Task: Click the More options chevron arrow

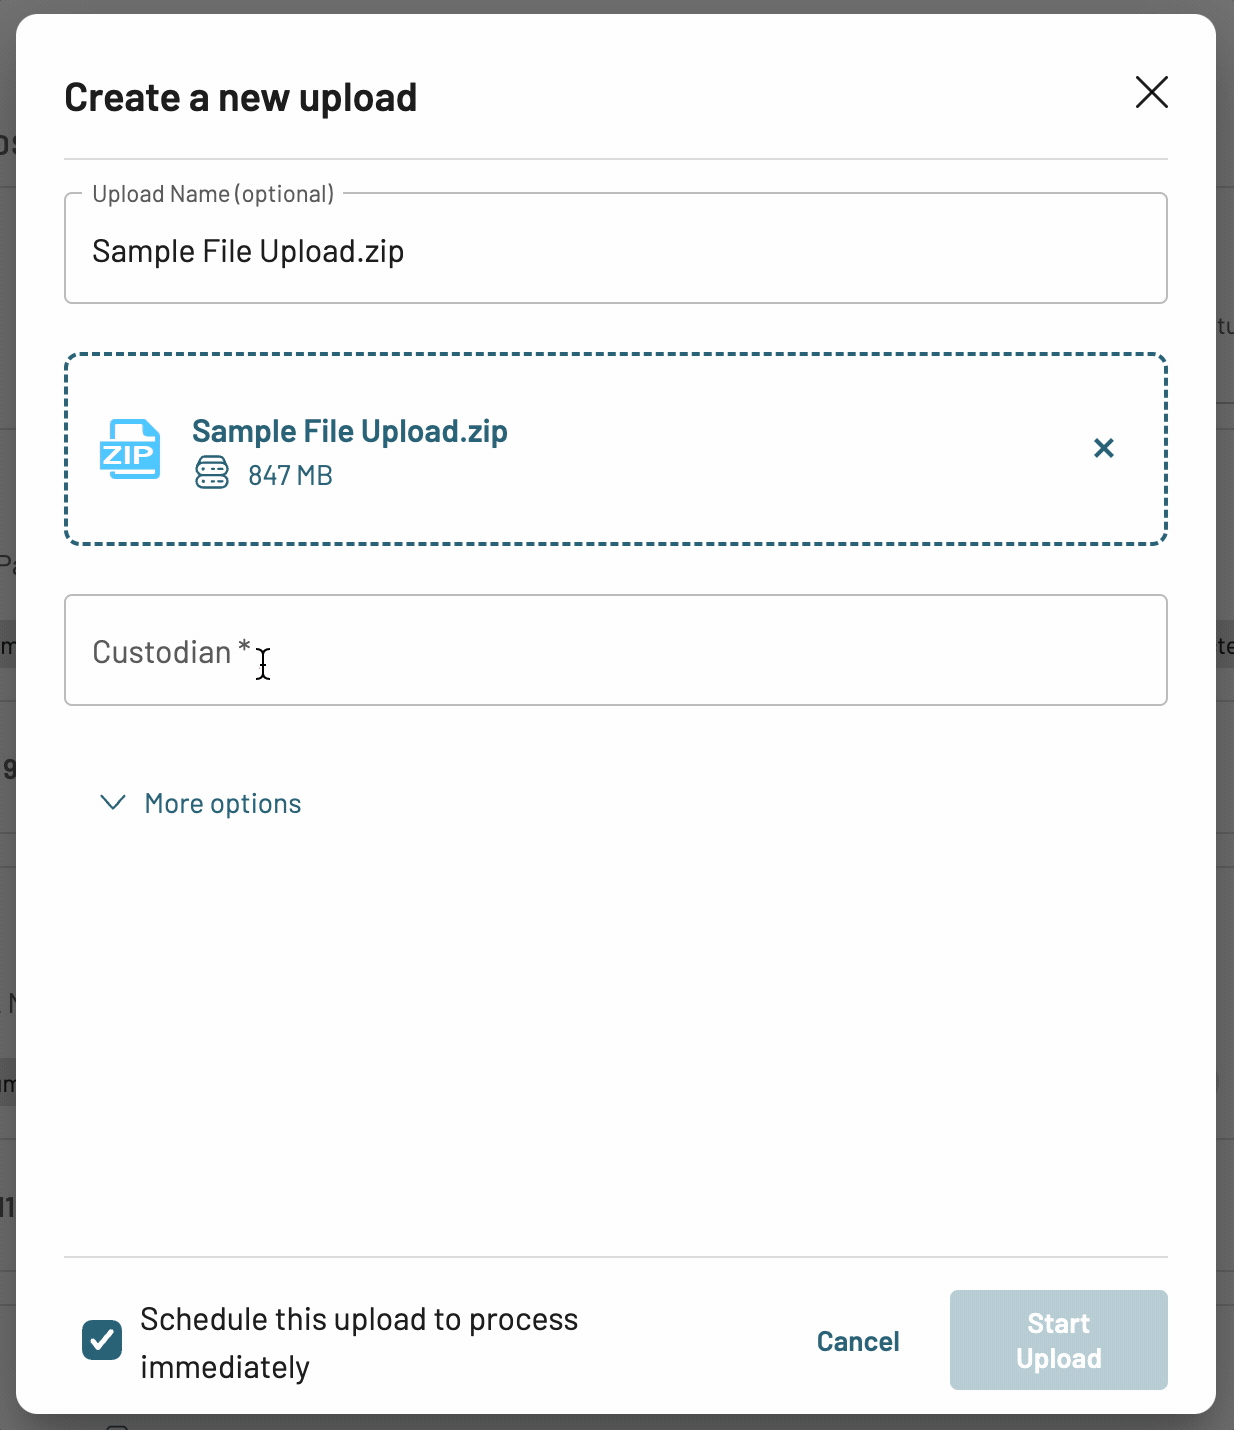Action: pyautogui.click(x=113, y=802)
